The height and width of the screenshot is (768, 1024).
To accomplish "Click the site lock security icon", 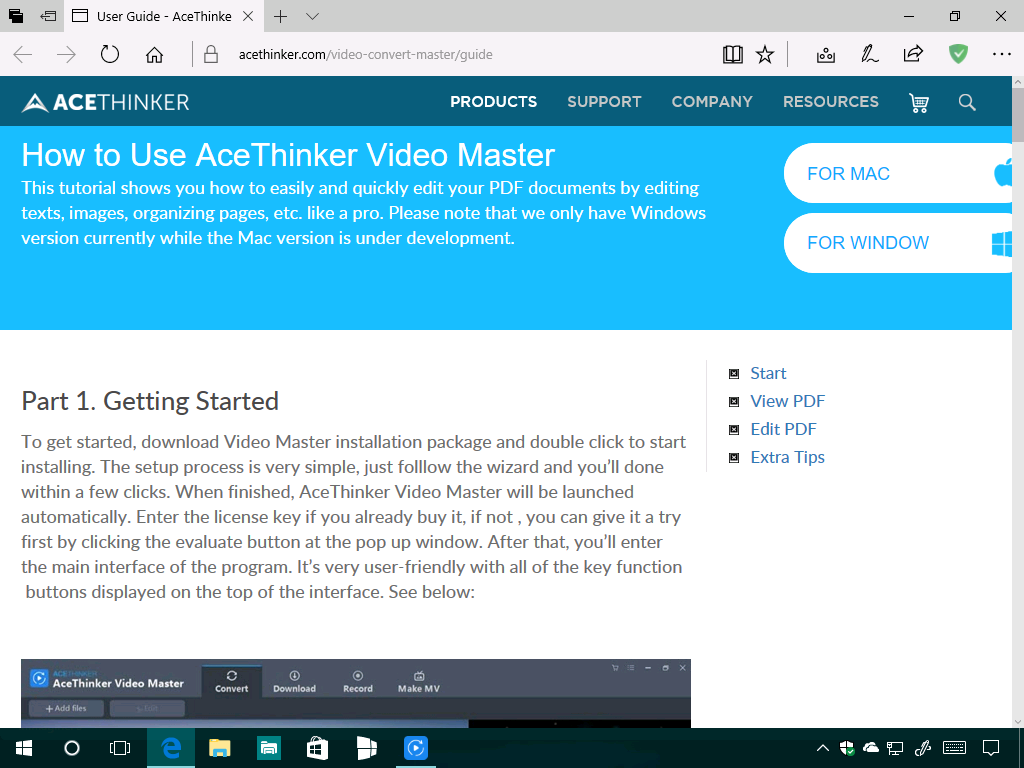I will (211, 54).
